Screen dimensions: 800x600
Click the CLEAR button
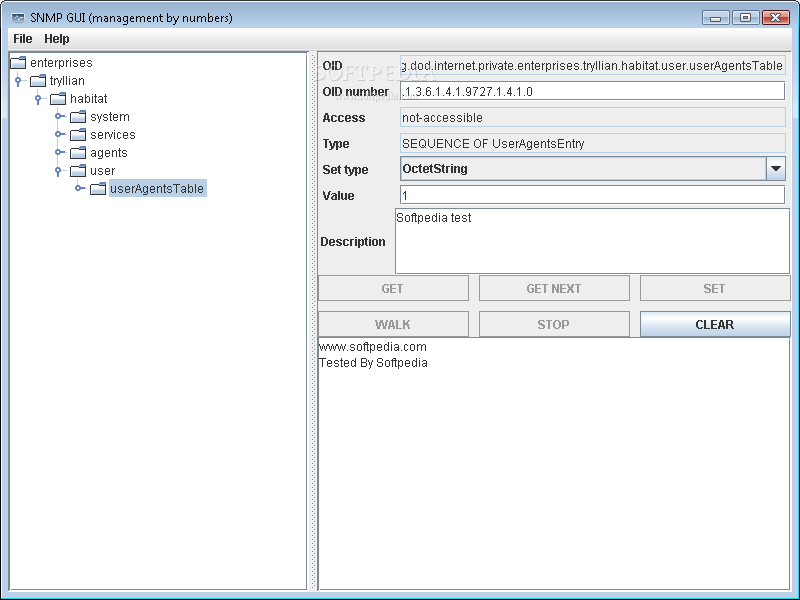714,323
